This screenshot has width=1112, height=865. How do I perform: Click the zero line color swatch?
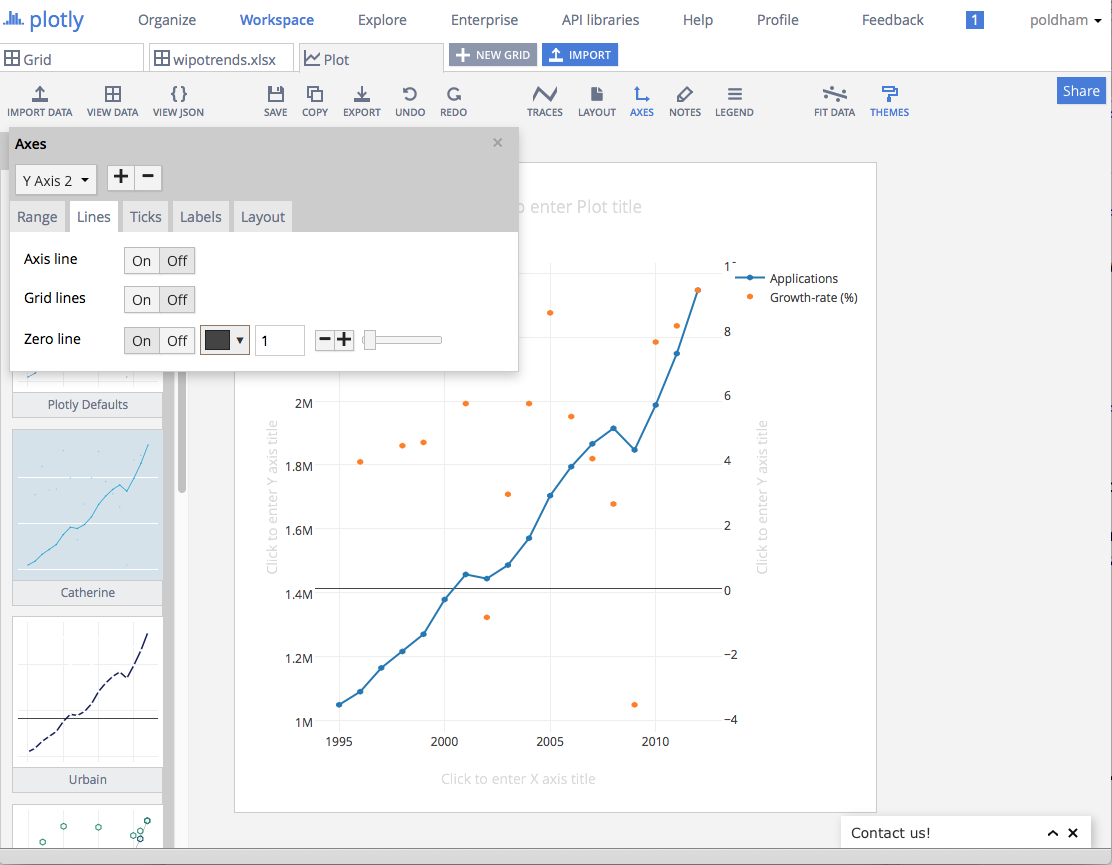click(x=217, y=340)
